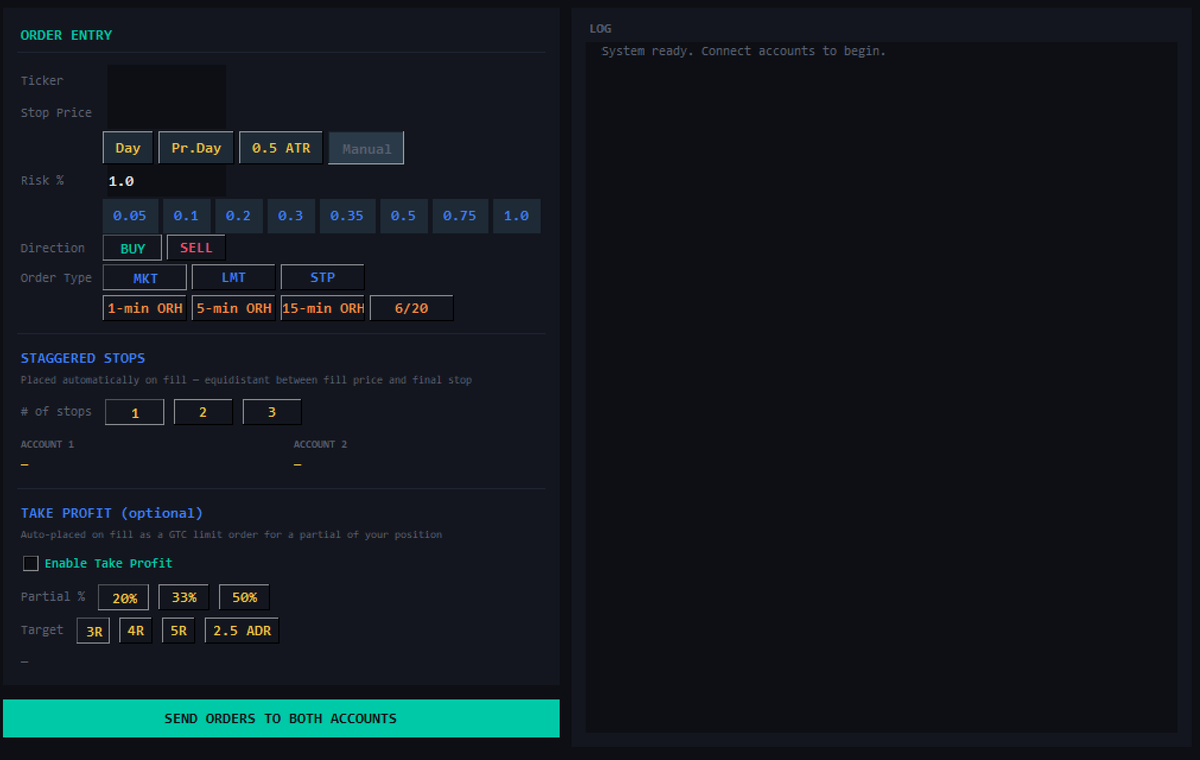
Task: Click the 'System ready' log message
Action: click(744, 51)
